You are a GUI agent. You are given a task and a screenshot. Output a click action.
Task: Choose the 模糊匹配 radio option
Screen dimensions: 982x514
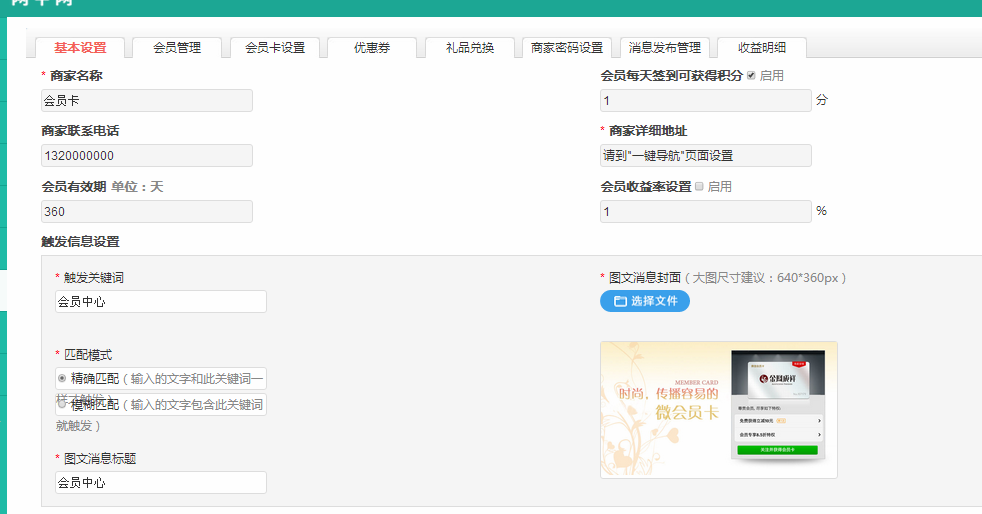click(62, 405)
